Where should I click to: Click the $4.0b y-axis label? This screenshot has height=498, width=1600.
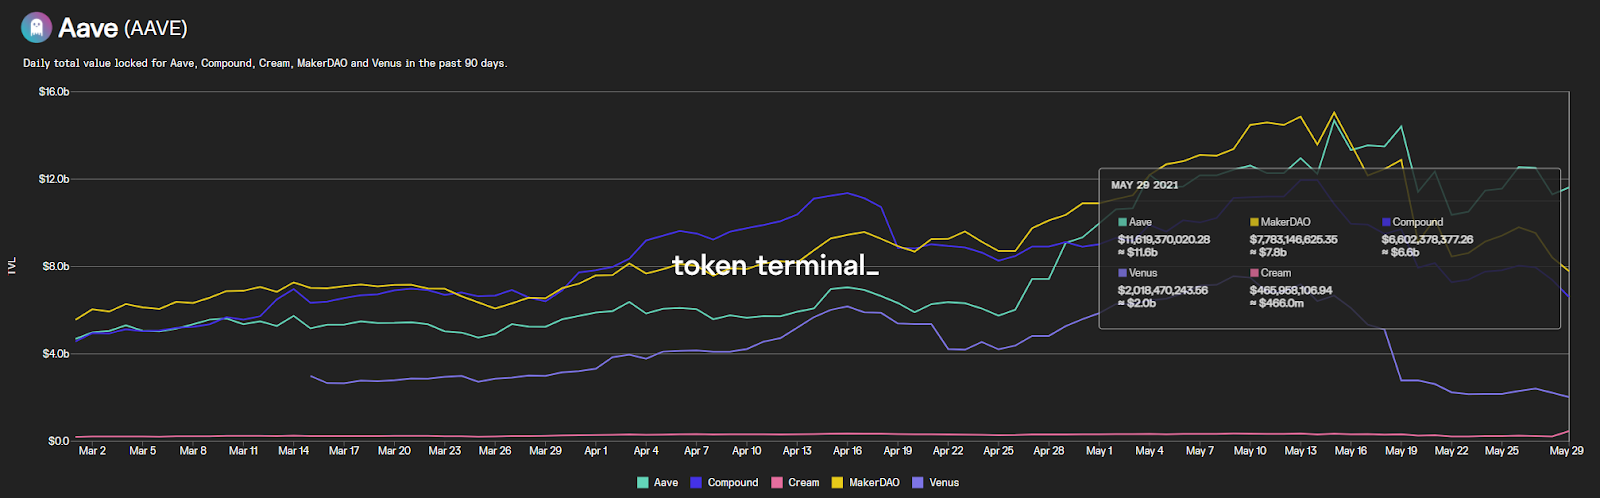[56, 353]
